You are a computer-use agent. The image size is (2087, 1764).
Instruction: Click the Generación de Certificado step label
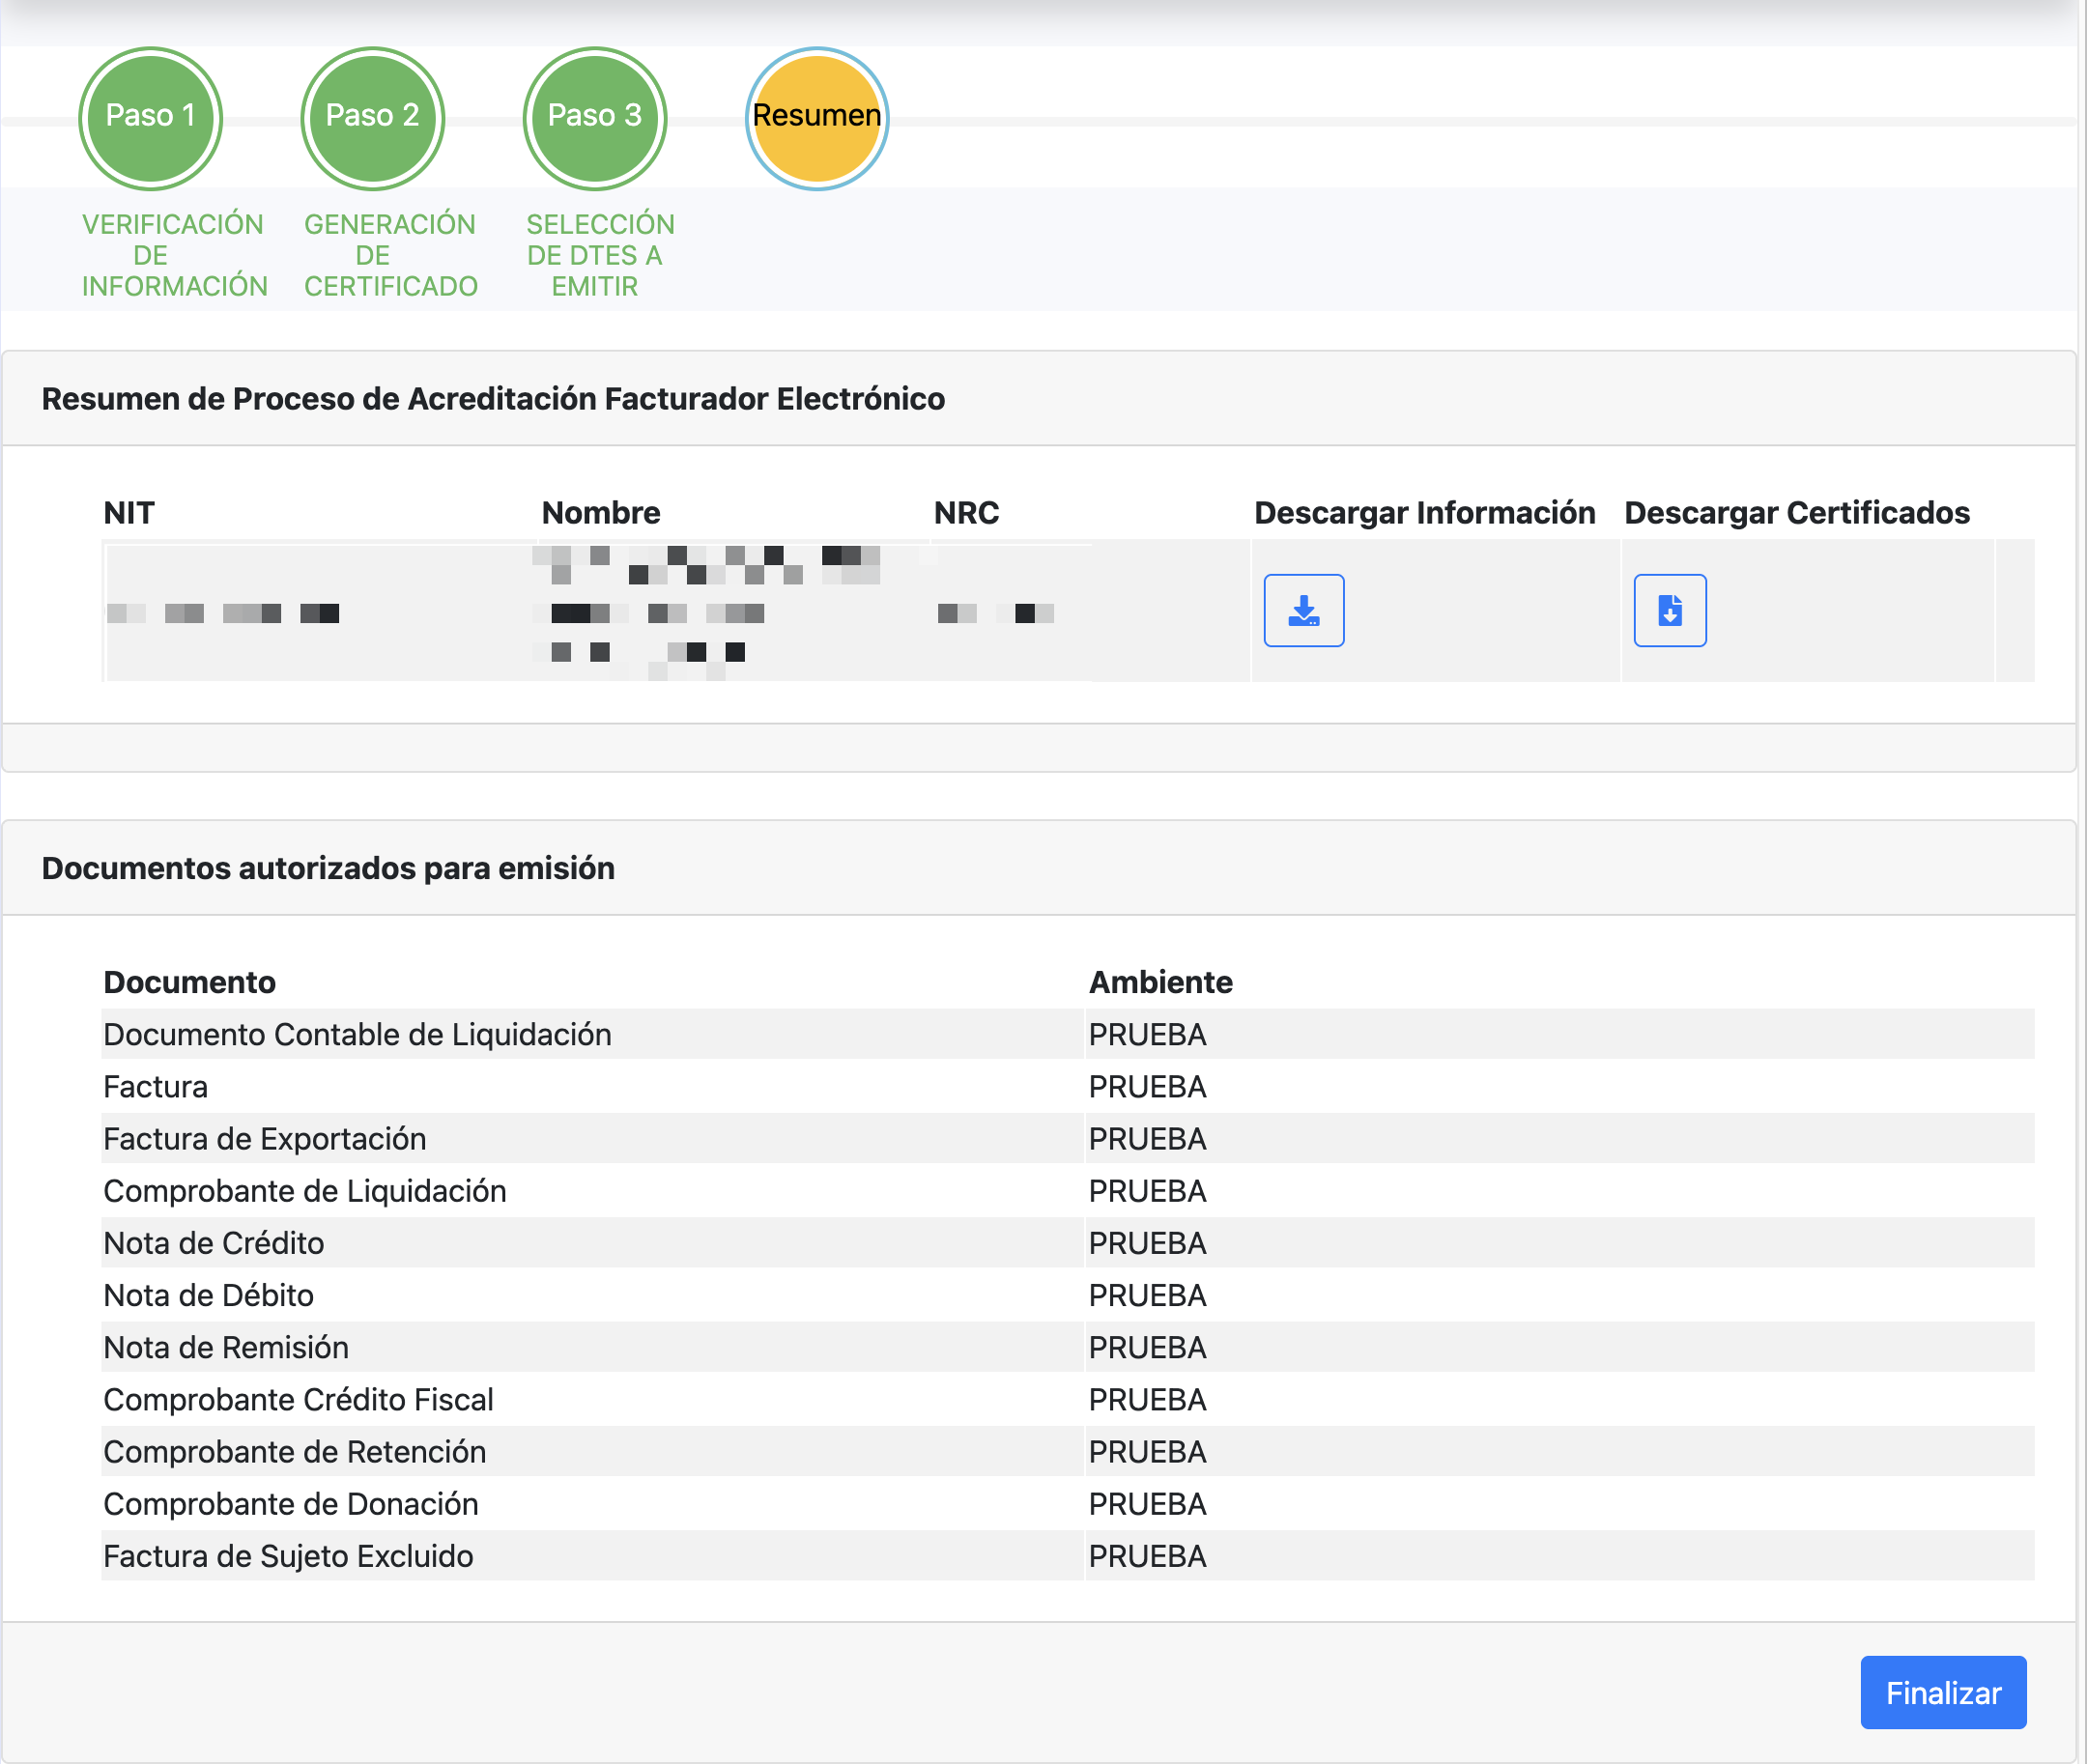click(x=390, y=255)
